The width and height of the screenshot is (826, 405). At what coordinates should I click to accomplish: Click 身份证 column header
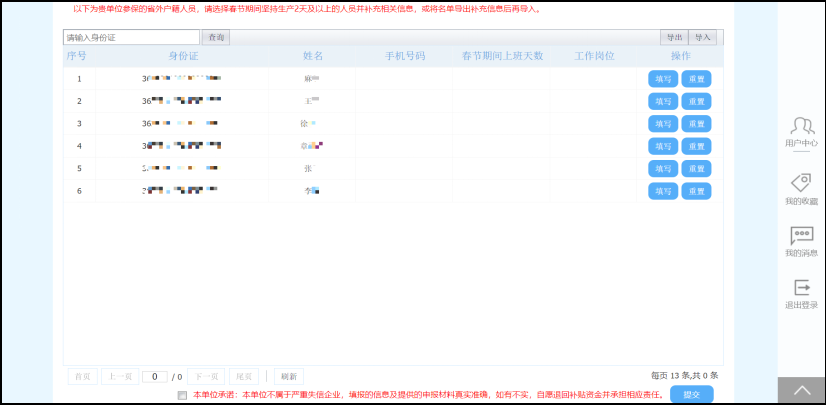[x=184, y=56]
